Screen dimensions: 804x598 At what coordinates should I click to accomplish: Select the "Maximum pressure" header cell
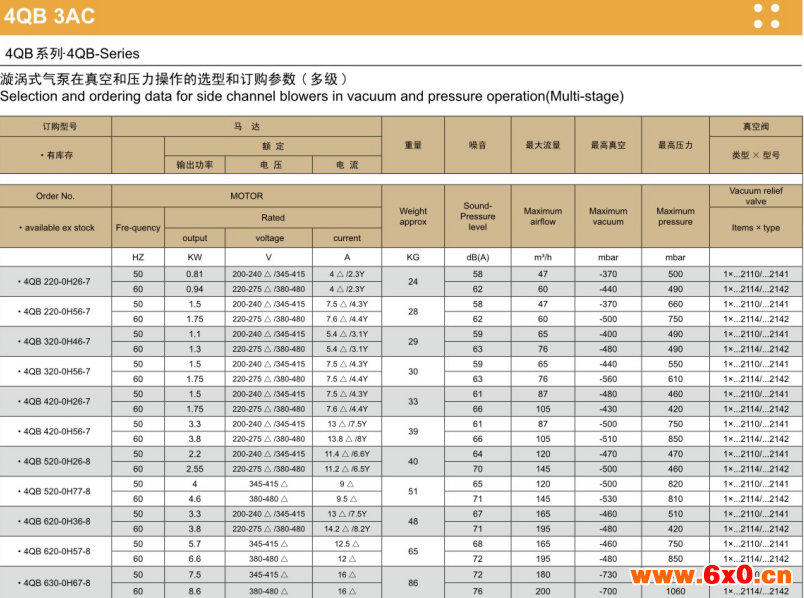coord(675,216)
